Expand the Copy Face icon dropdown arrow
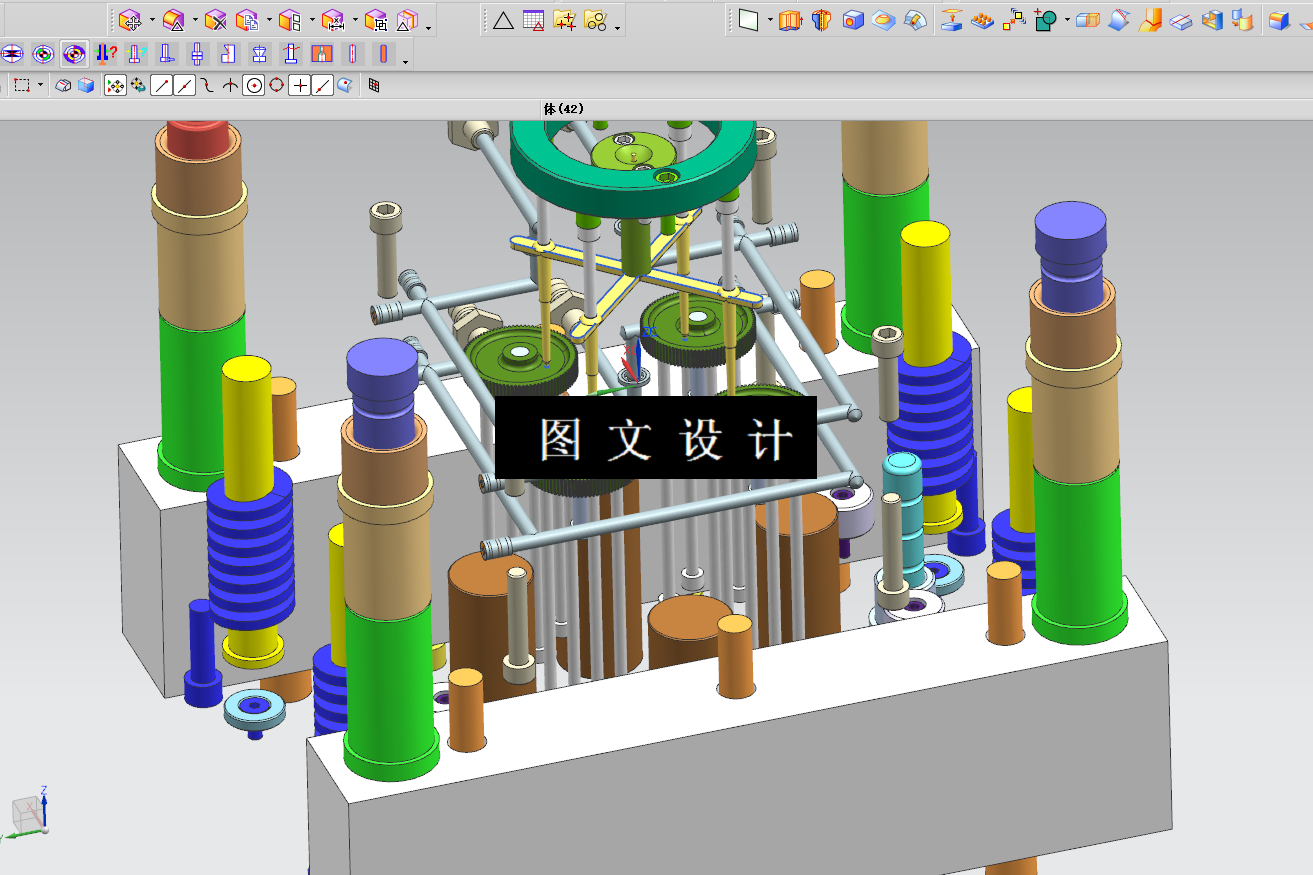 269,20
